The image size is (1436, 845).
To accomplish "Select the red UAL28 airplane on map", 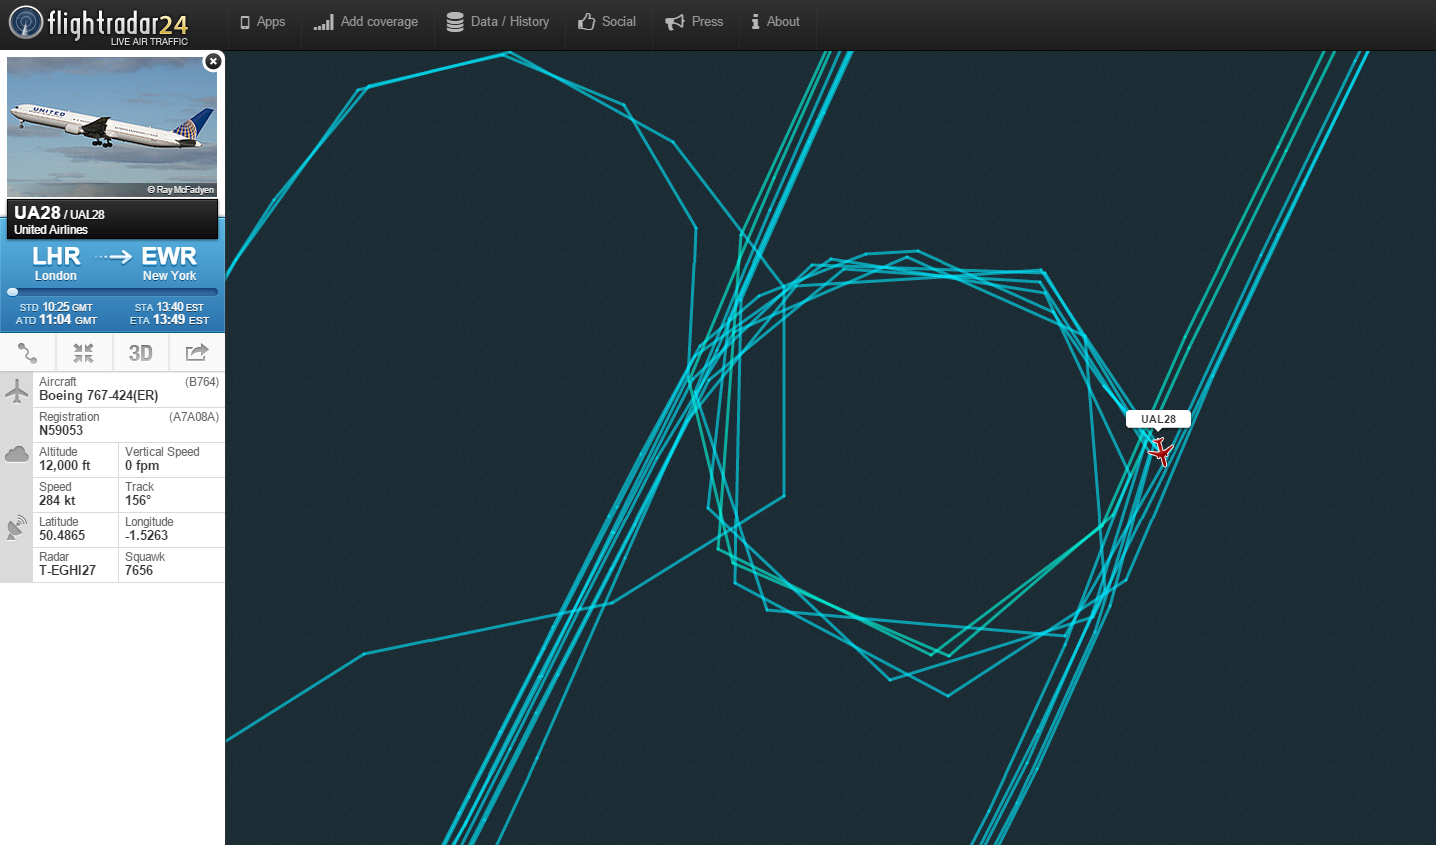I will 1160,451.
